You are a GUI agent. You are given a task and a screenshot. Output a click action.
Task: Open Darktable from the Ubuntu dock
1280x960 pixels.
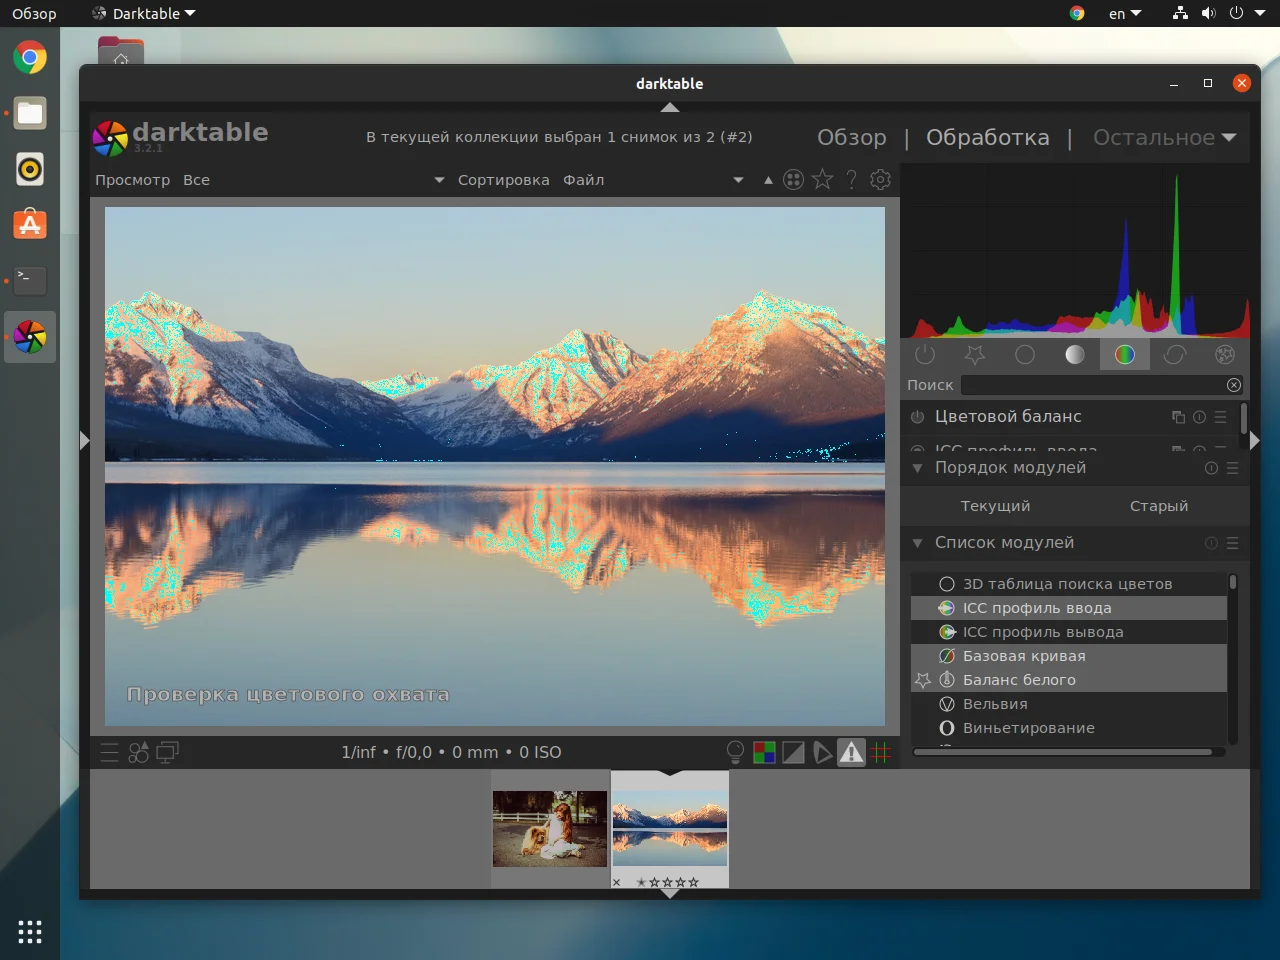(30, 337)
